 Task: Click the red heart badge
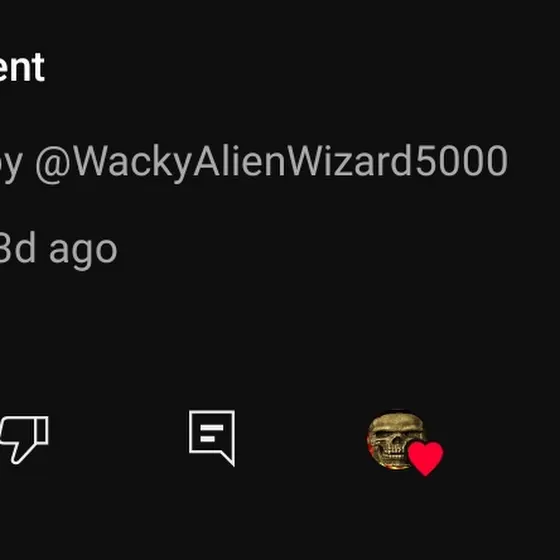tap(425, 459)
